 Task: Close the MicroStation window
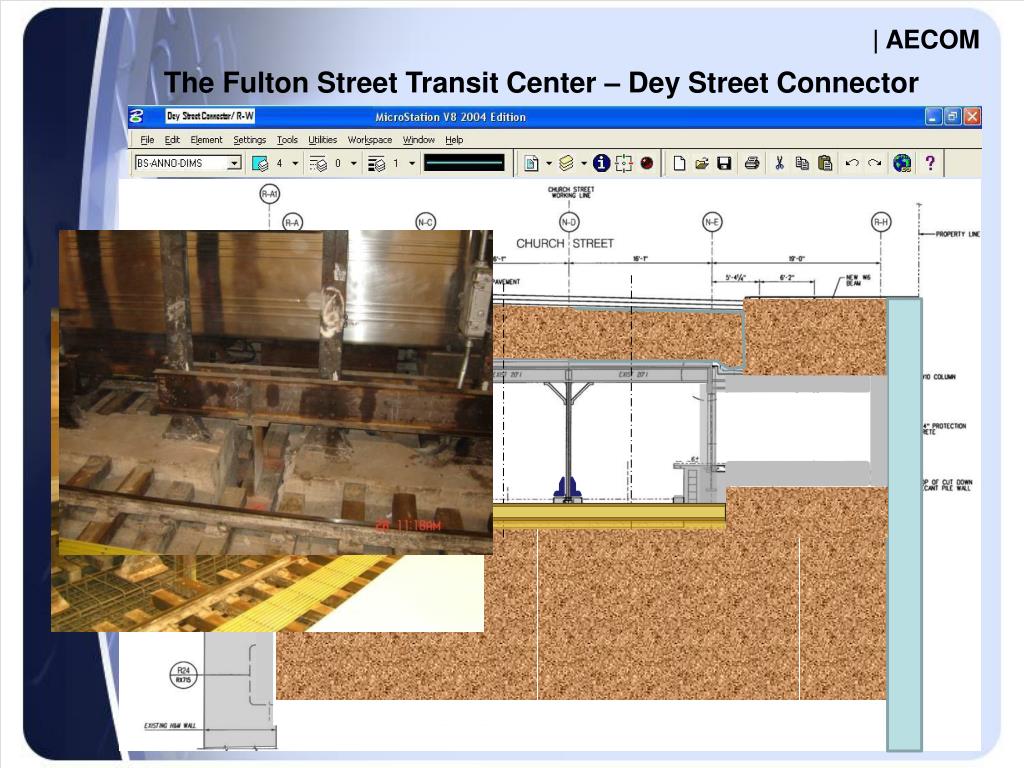click(972, 117)
